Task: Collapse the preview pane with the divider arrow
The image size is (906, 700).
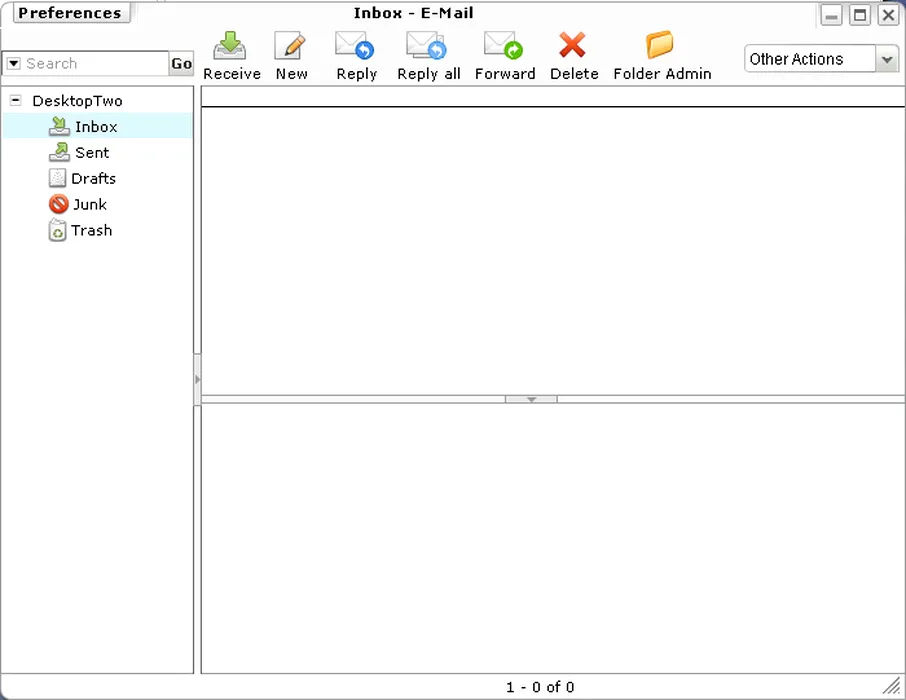Action: (x=531, y=399)
